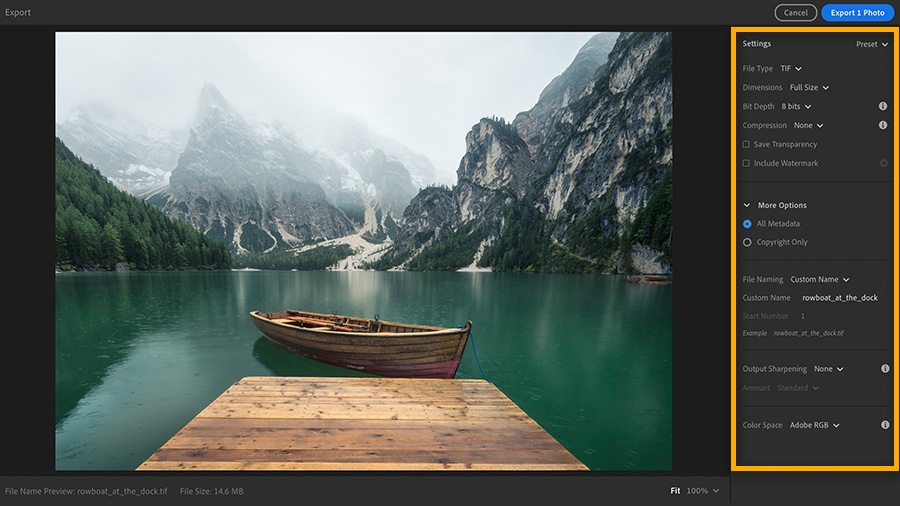This screenshot has height=506, width=900.
Task: Click the Cancel button
Action: coord(796,13)
